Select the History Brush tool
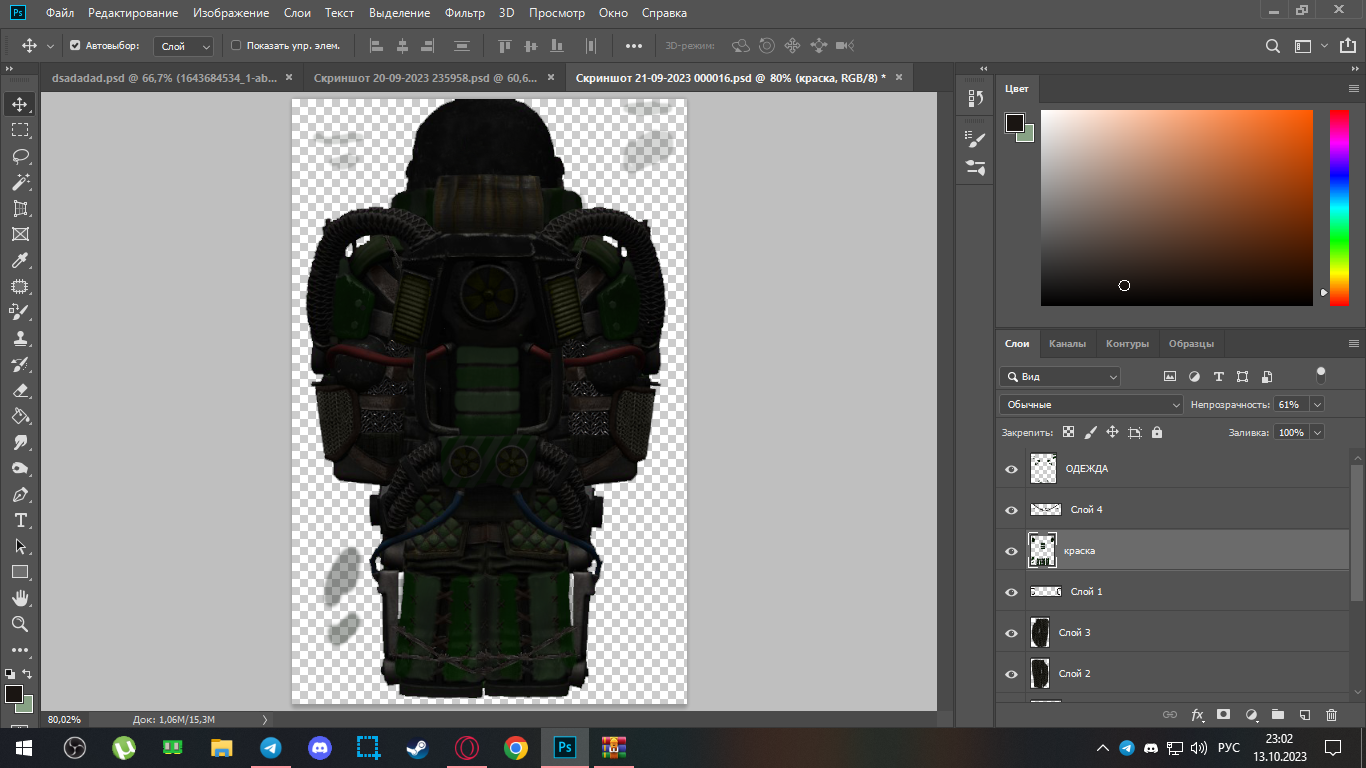Viewport: 1366px width, 768px height. [20, 364]
